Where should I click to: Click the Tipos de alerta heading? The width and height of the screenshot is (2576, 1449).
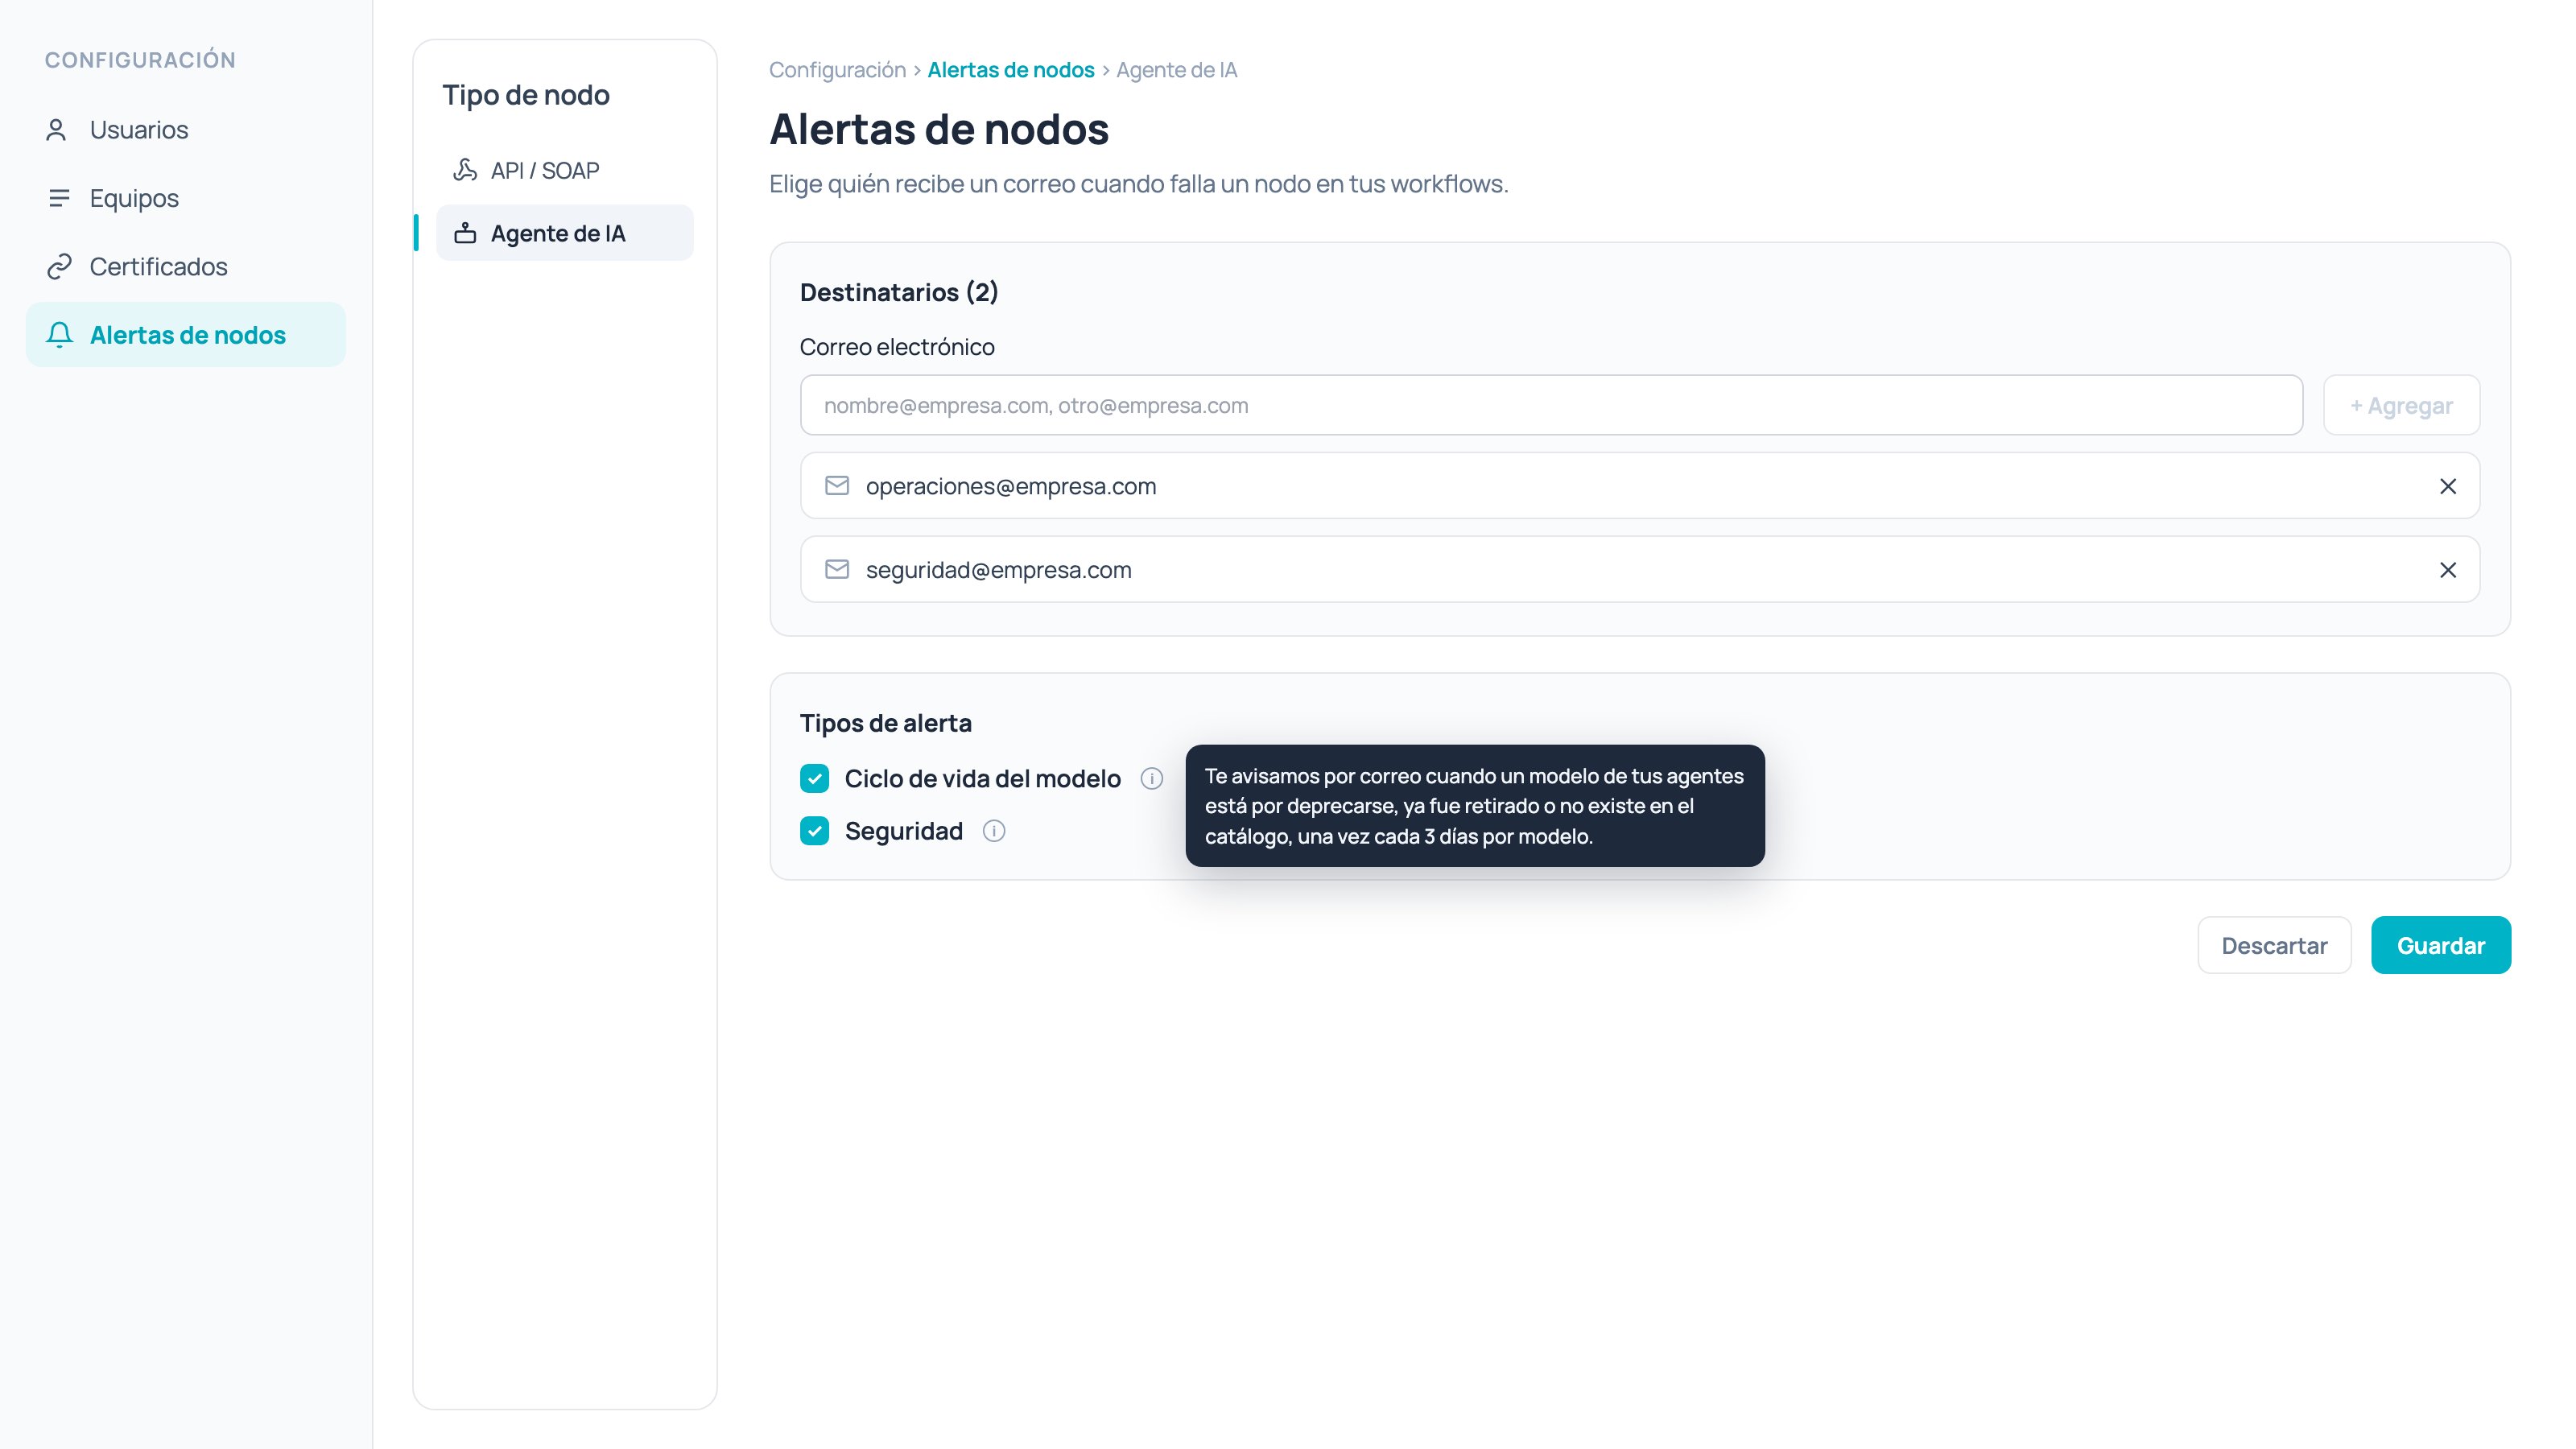885,723
